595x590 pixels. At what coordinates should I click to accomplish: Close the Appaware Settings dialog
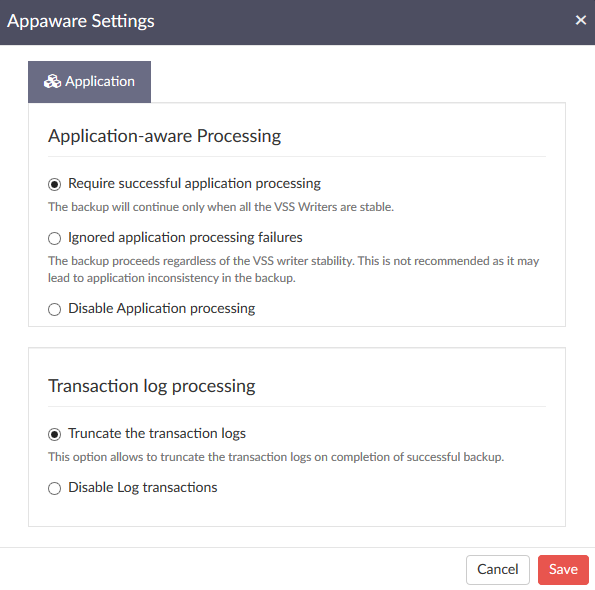pos(581,20)
